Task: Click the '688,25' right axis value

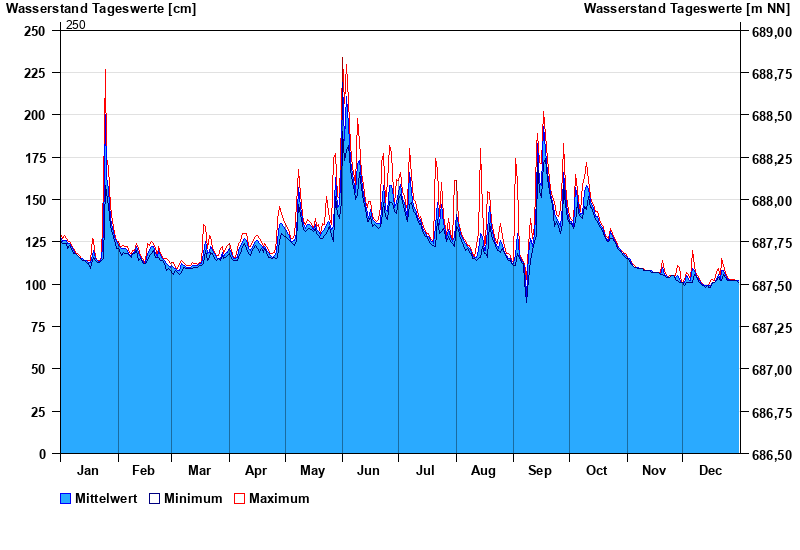Action: 772,159
